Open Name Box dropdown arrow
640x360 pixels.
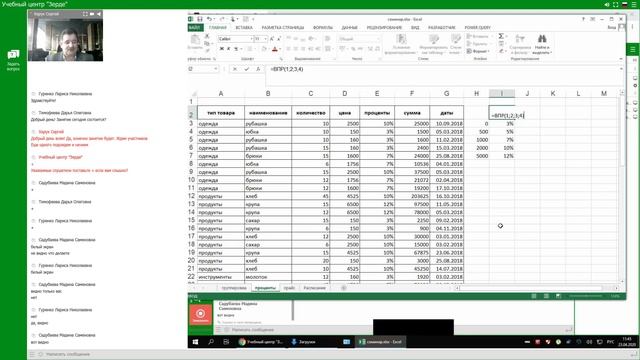click(x=216, y=69)
